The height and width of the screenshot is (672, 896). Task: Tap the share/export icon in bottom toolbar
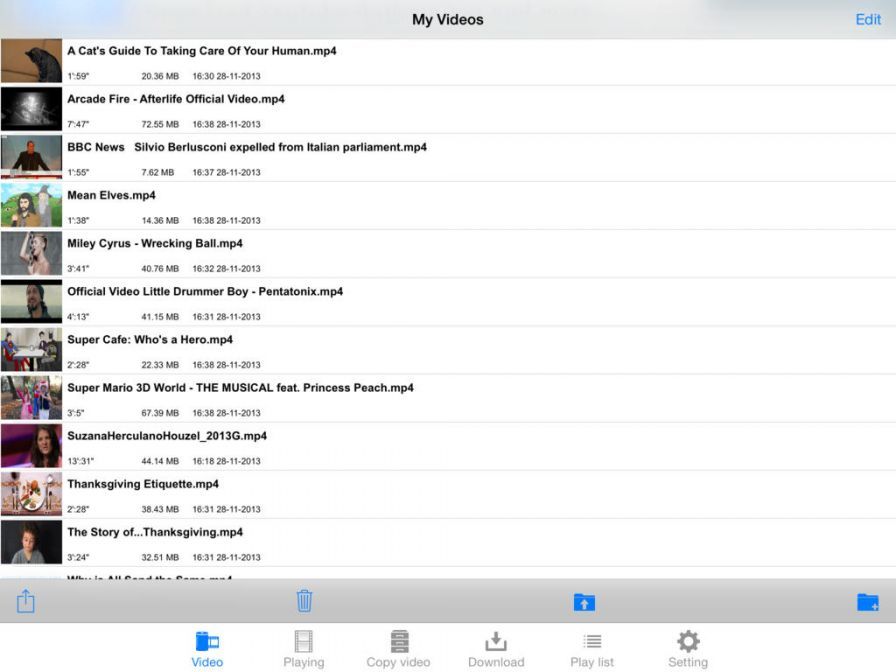[26, 601]
